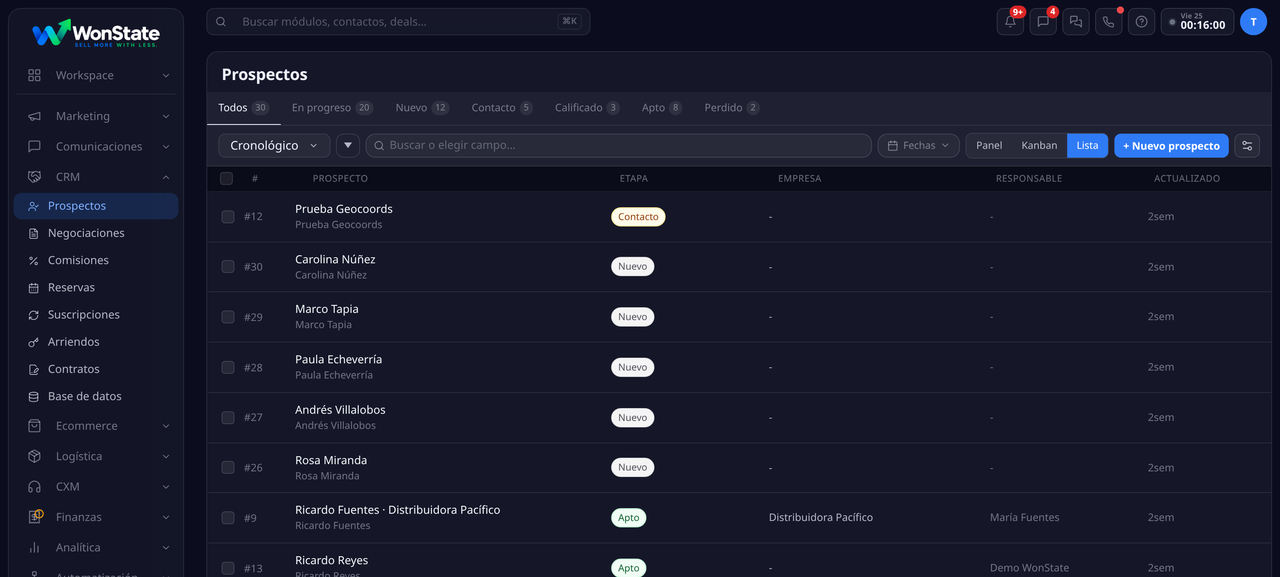
Task: Open the chat messages icon with badge 4
Action: [x=1043, y=22]
